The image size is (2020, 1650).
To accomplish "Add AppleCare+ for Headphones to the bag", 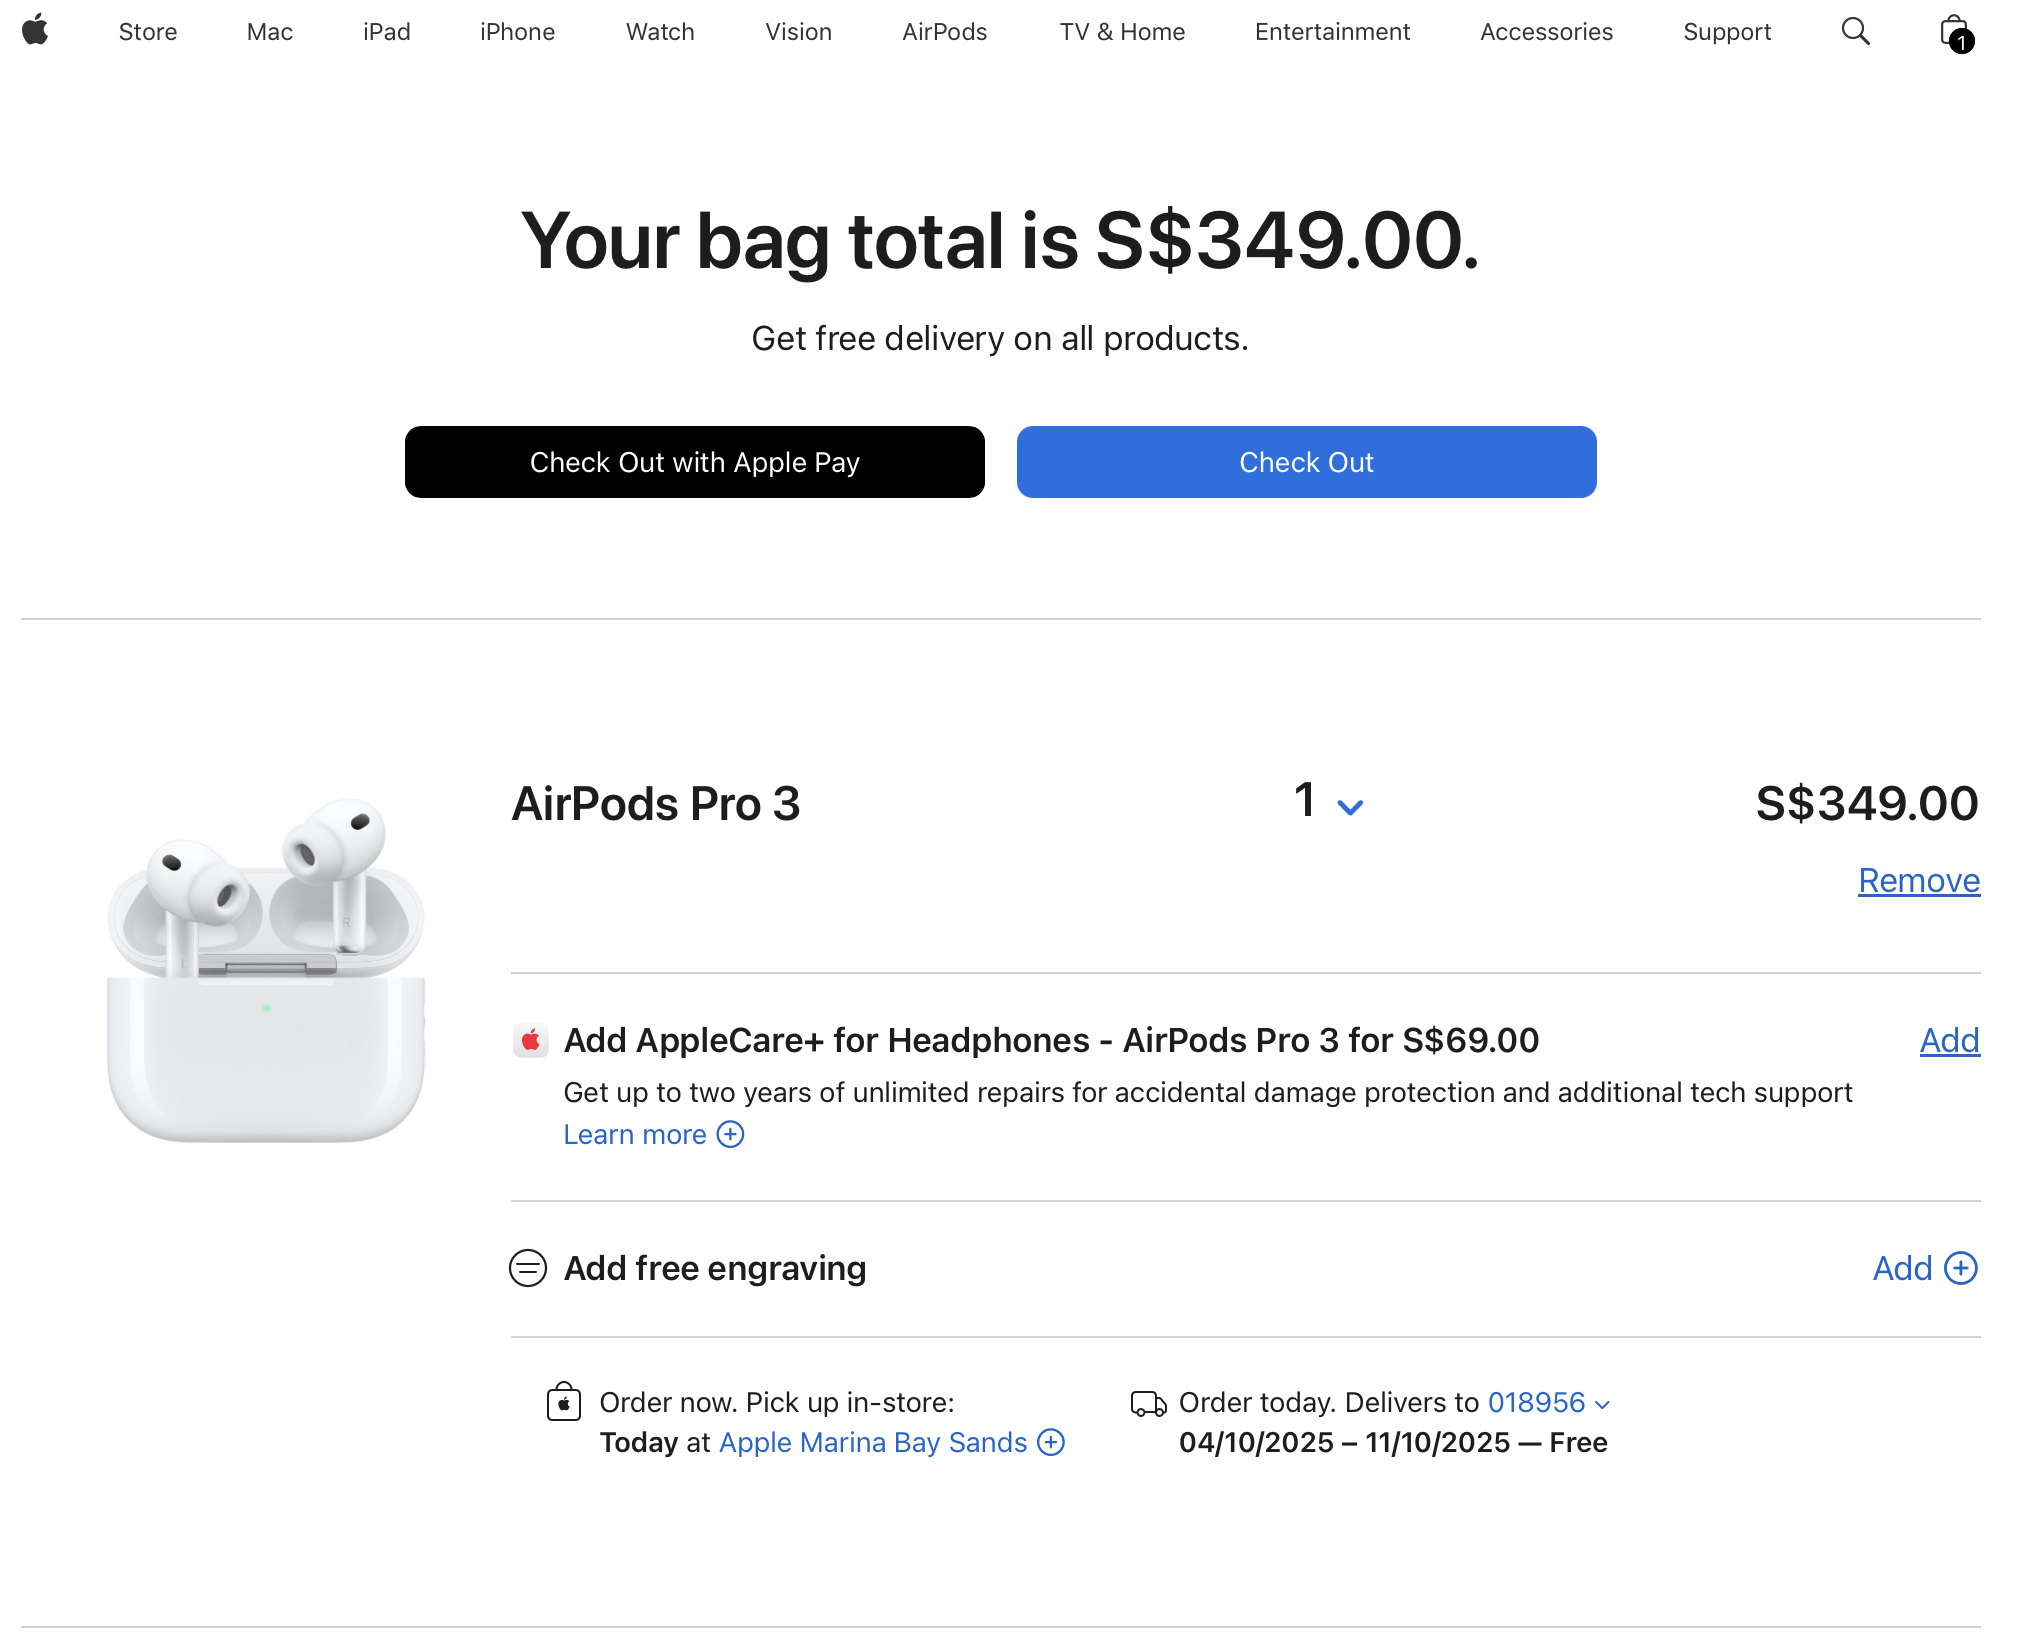I will (x=1949, y=1041).
